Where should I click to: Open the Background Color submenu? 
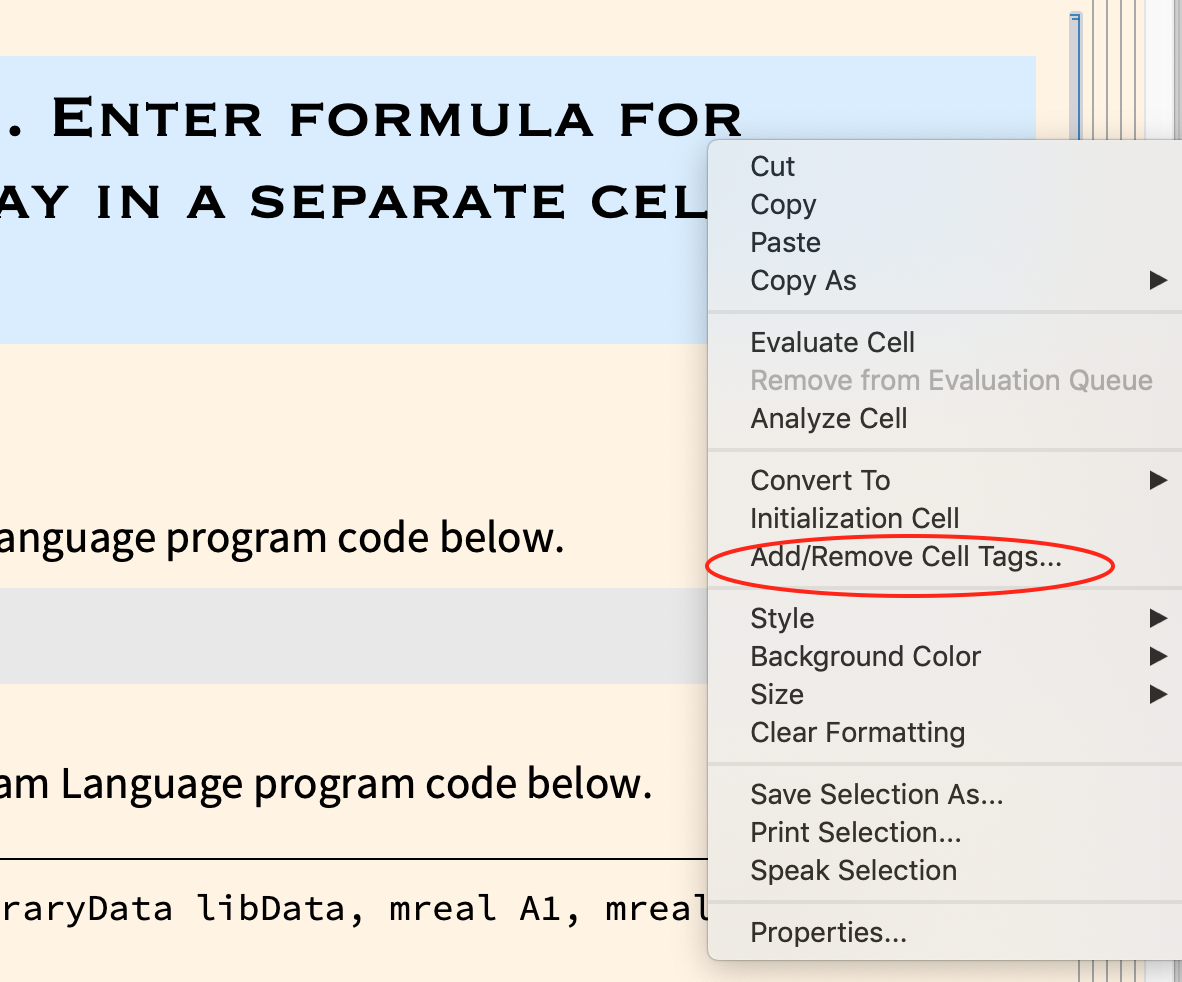[865, 656]
